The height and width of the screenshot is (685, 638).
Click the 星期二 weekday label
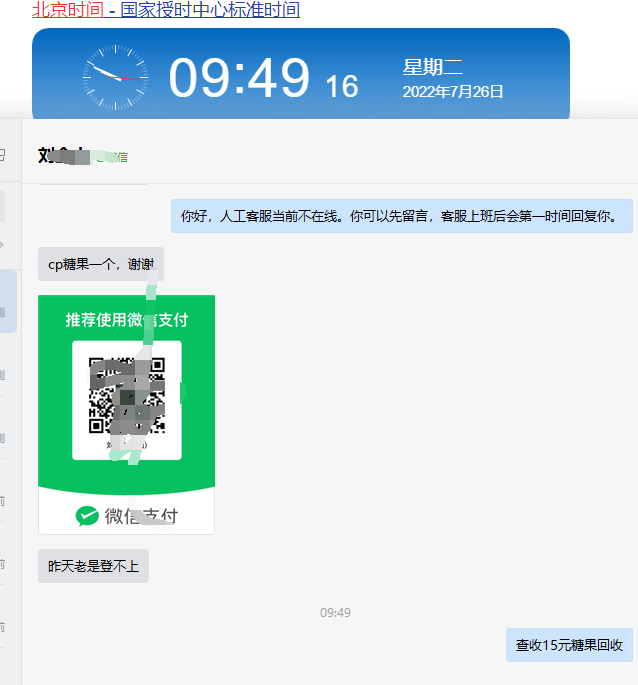tap(432, 67)
